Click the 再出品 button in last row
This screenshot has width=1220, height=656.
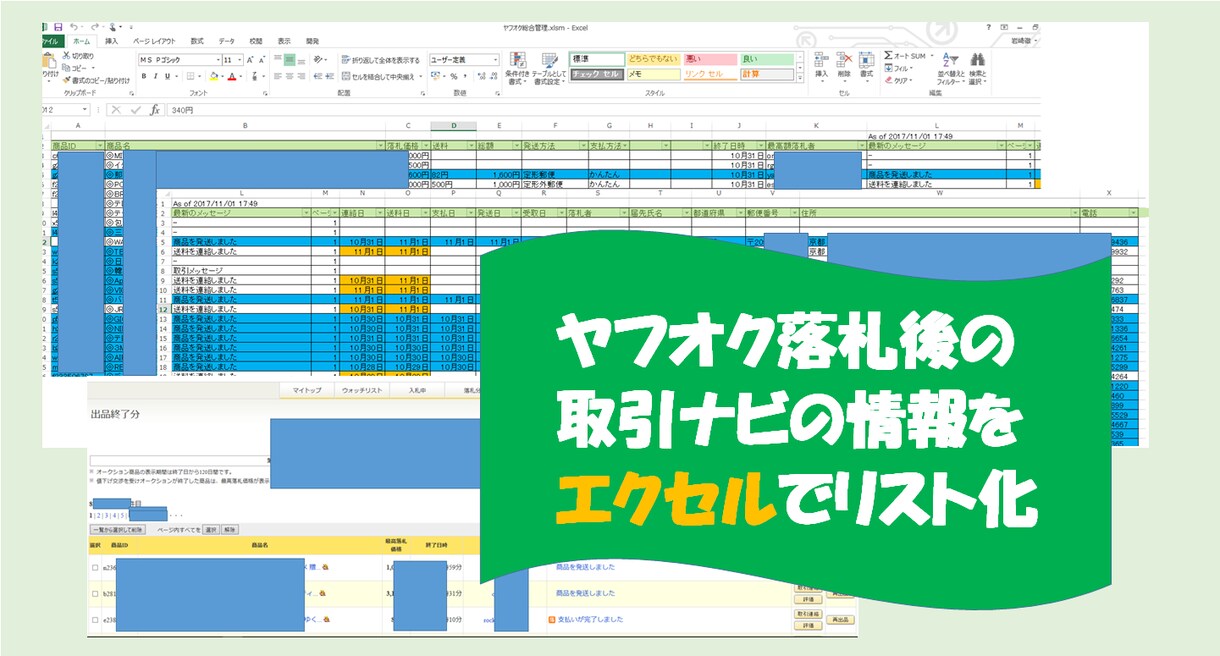[841, 620]
